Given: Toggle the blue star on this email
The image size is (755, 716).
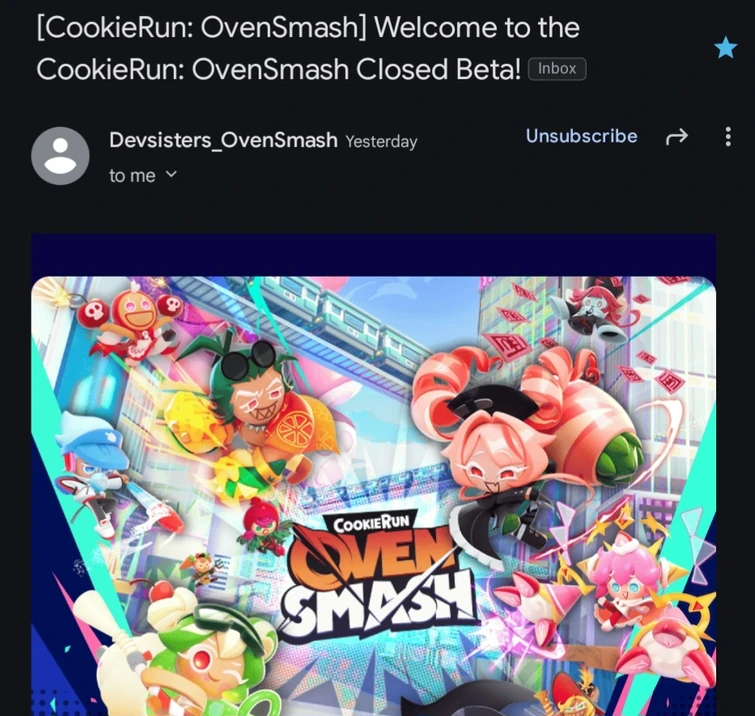Looking at the screenshot, I should (726, 48).
